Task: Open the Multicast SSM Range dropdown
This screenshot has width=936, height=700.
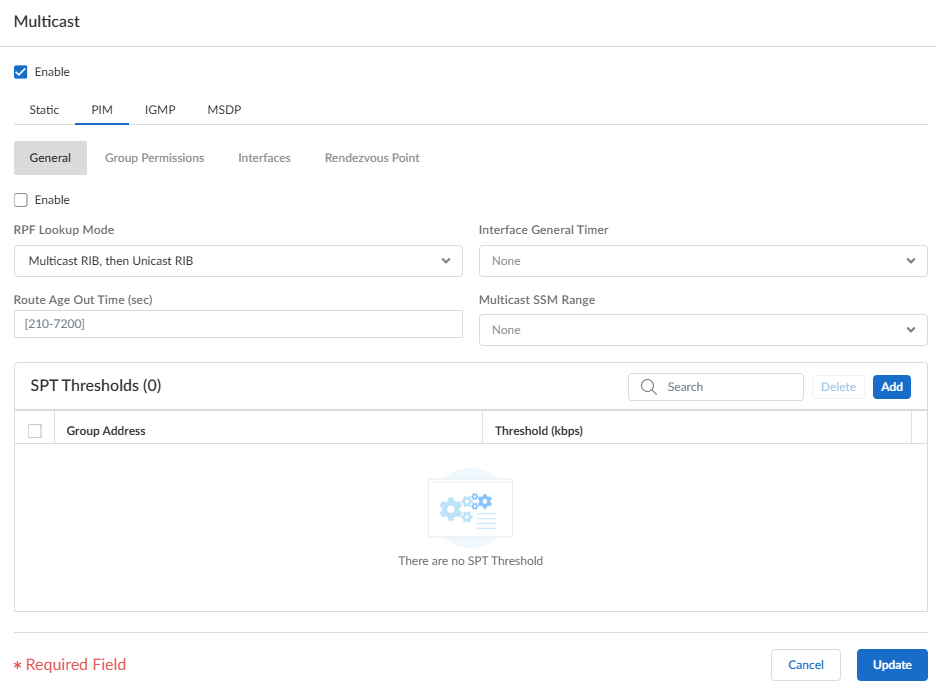Action: point(703,330)
